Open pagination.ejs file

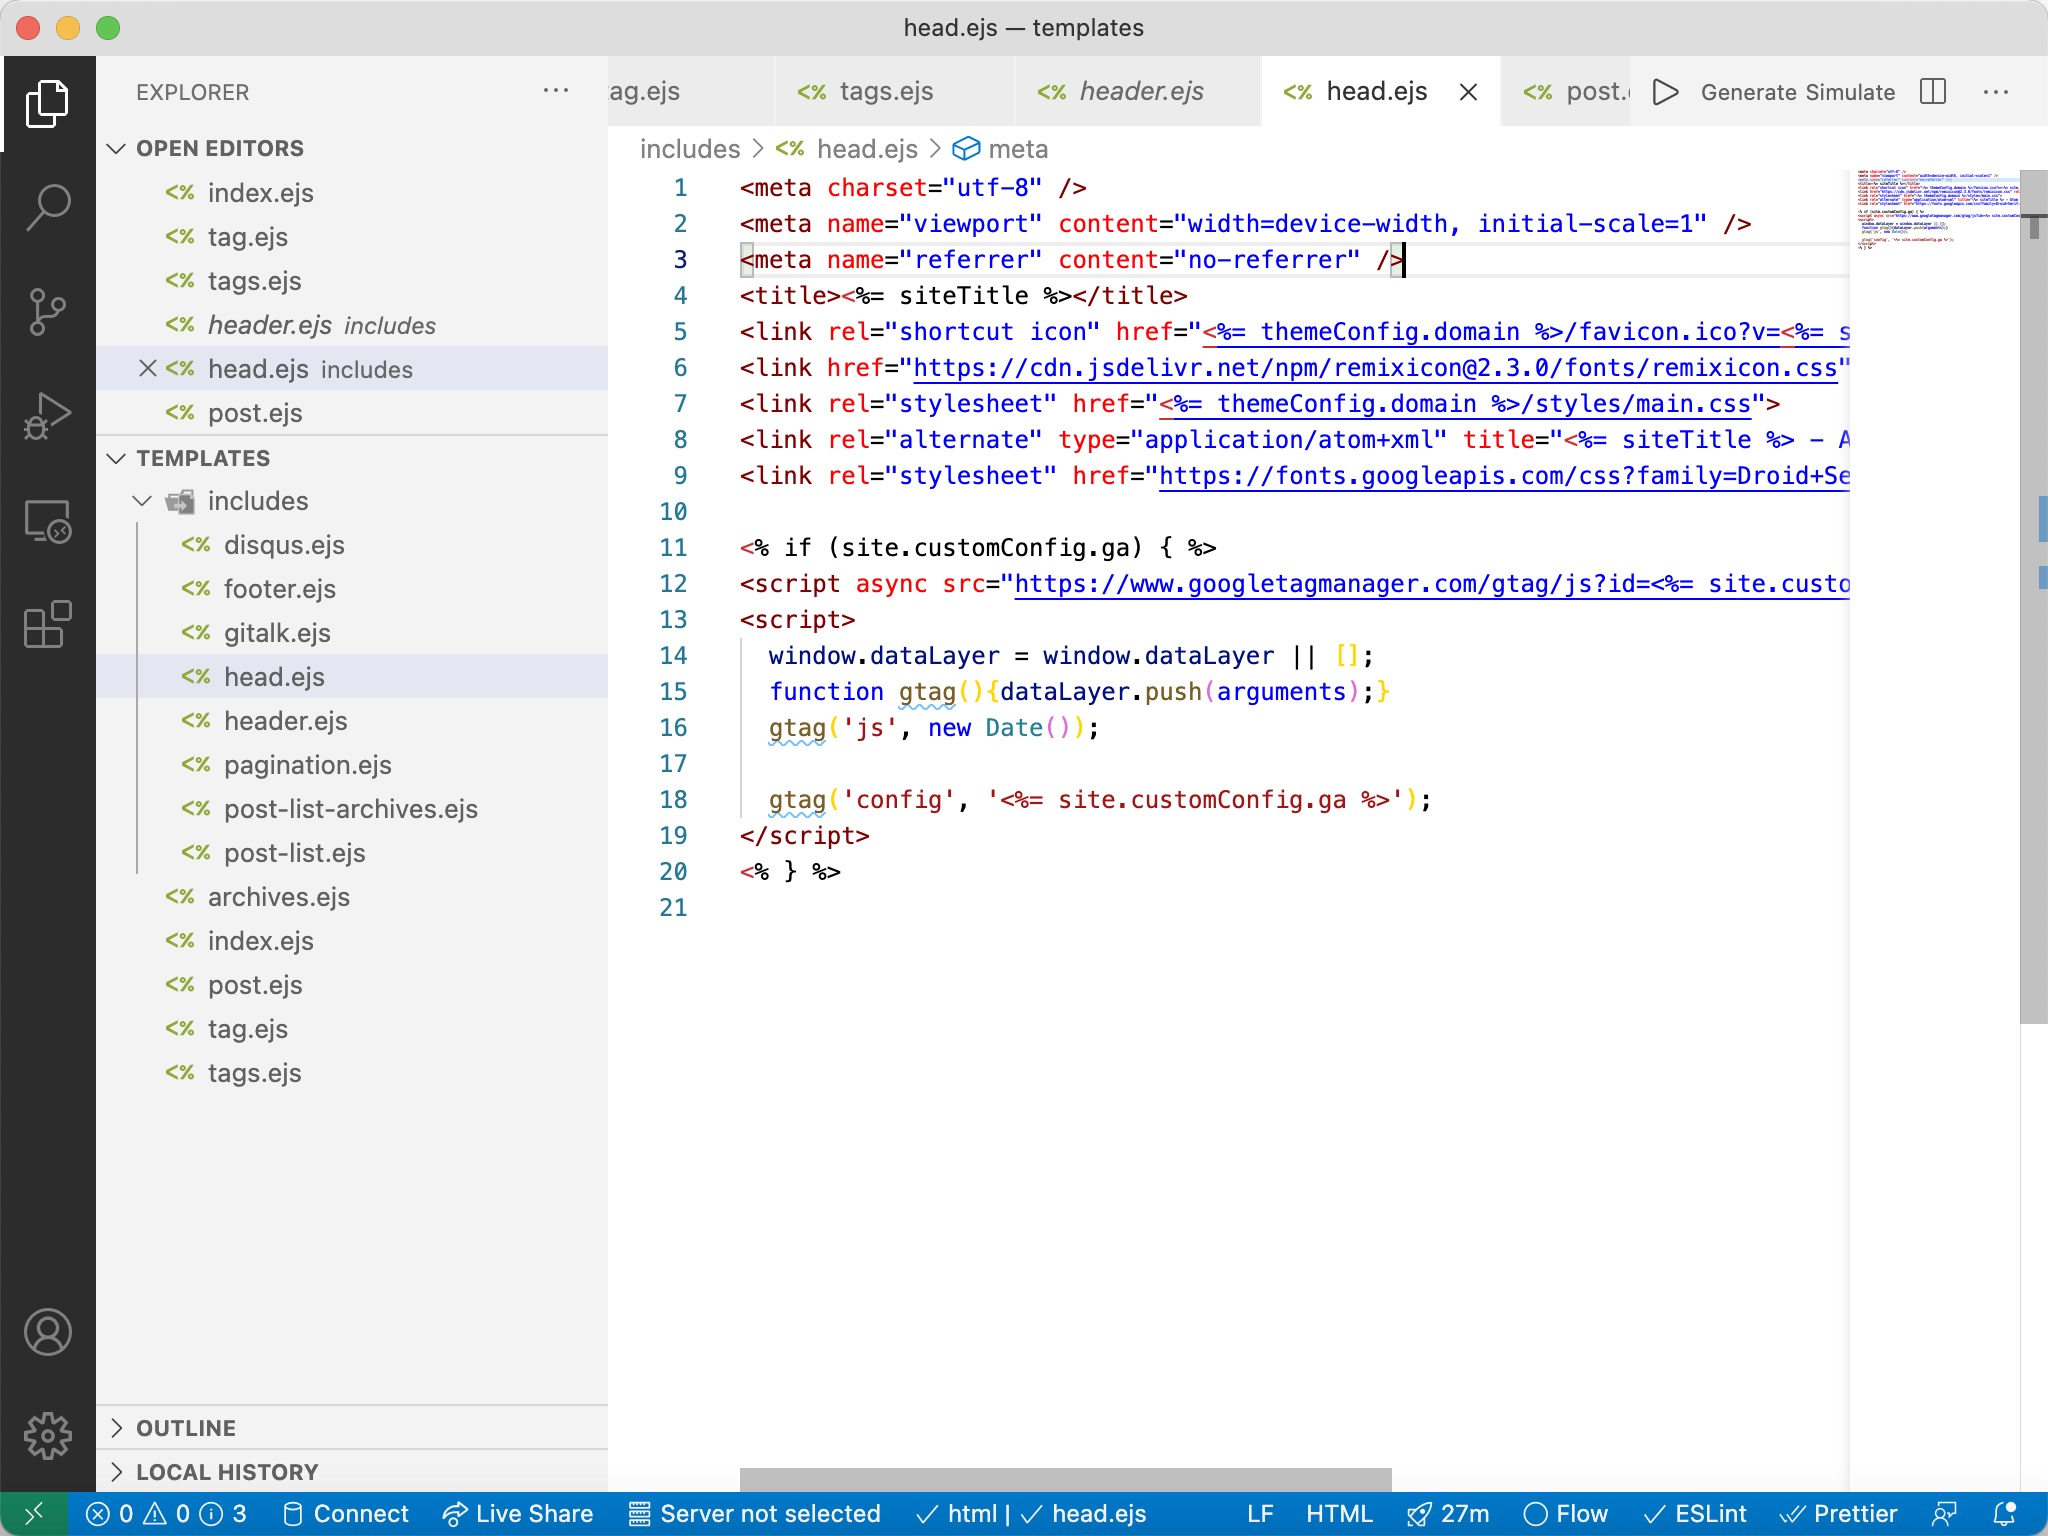352,765
